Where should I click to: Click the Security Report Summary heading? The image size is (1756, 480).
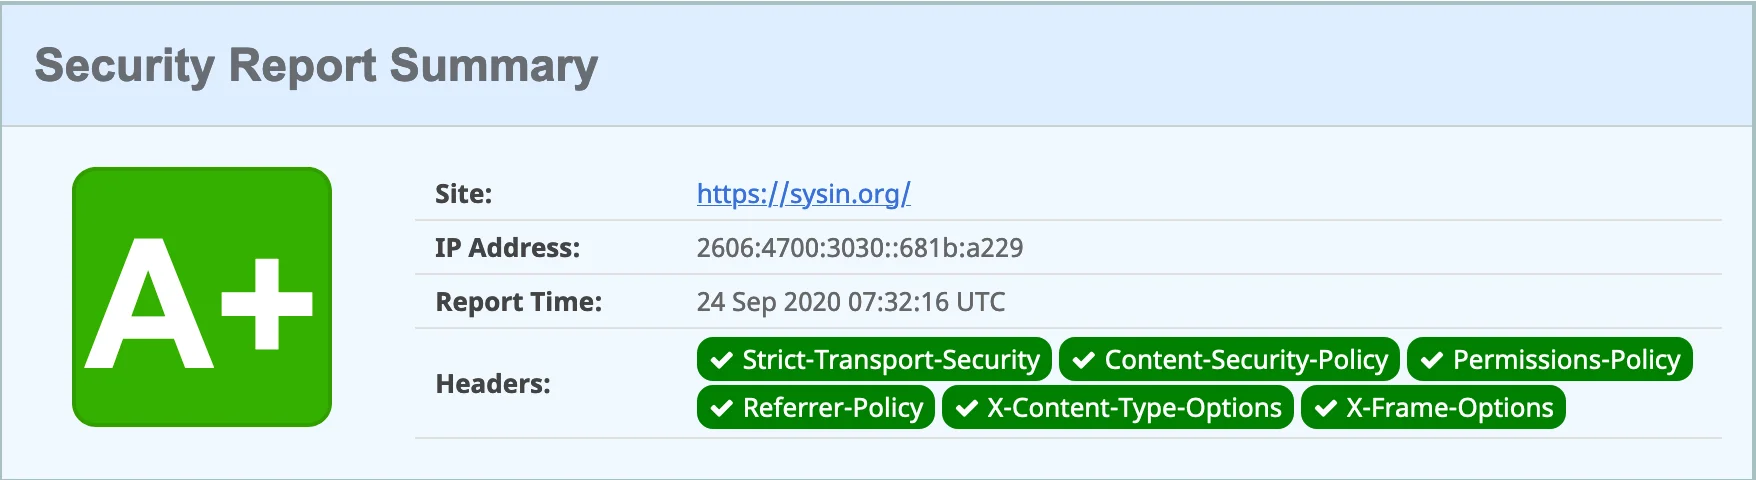pos(316,66)
